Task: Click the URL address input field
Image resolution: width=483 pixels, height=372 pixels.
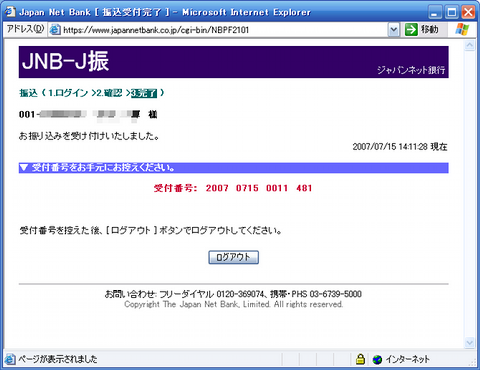Action: (x=218, y=30)
